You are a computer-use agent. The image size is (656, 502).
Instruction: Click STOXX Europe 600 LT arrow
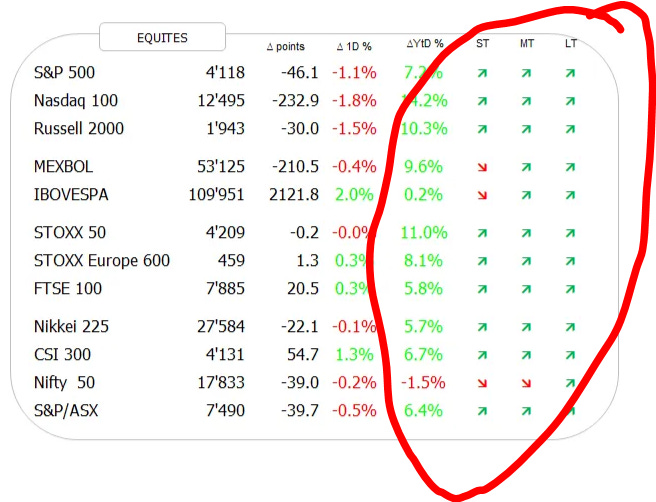pos(570,261)
